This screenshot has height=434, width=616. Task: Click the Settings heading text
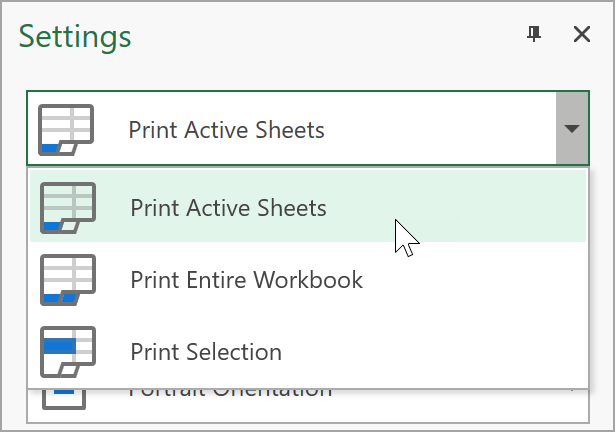point(75,37)
